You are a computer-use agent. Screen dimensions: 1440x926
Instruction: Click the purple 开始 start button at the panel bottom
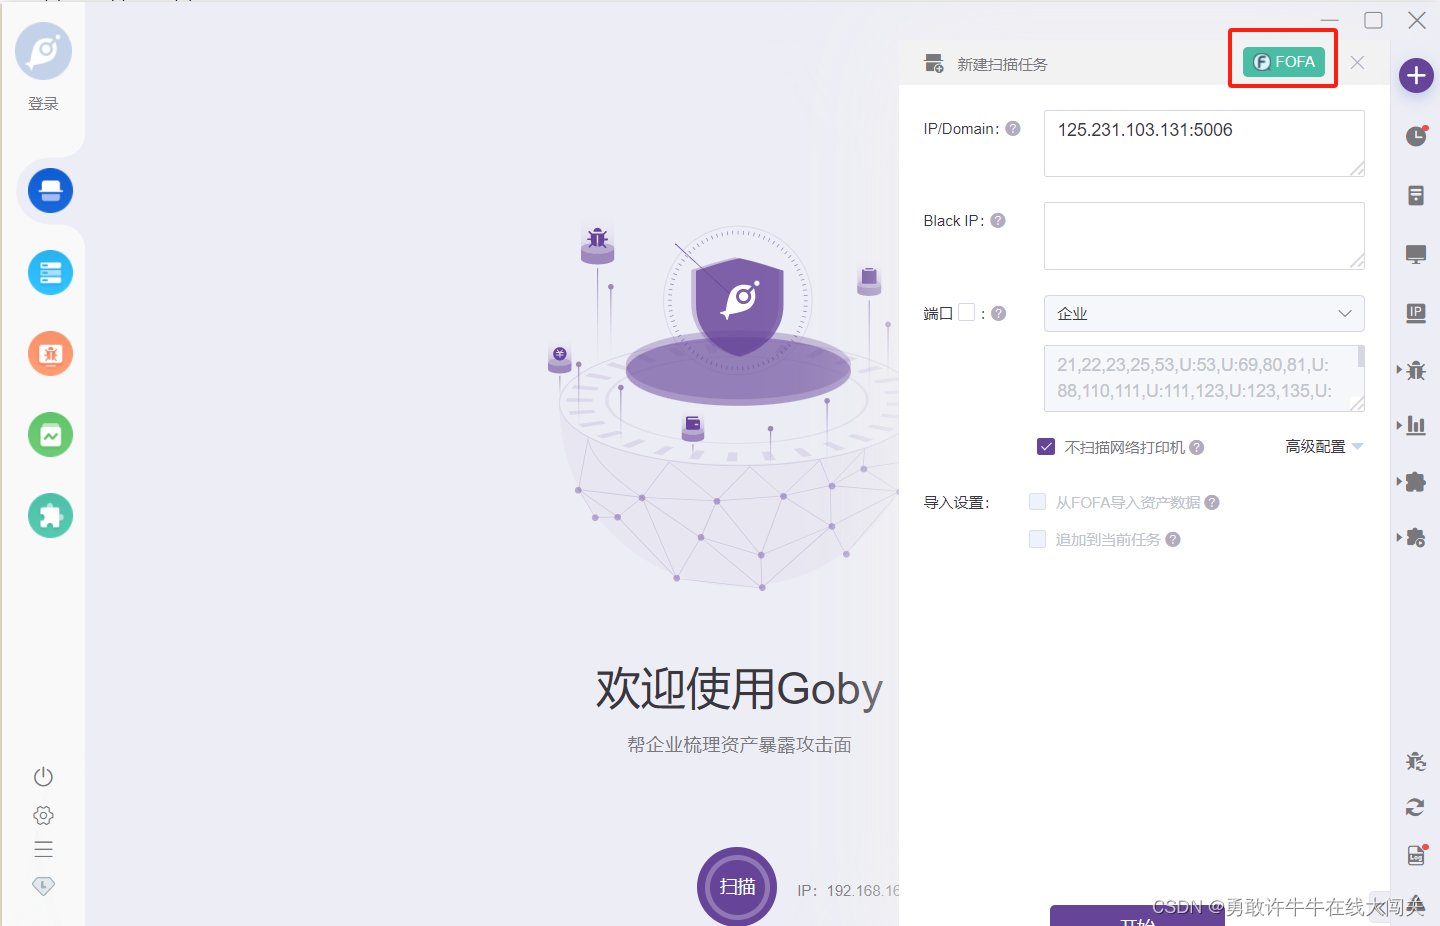coord(1137,916)
